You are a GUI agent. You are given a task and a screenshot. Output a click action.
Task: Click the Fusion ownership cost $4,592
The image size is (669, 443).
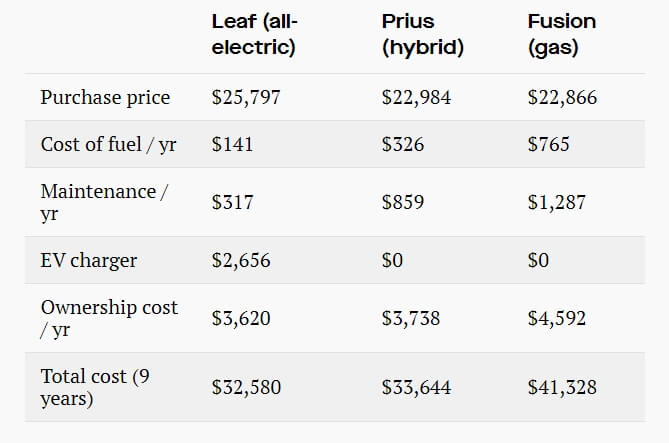click(x=557, y=318)
